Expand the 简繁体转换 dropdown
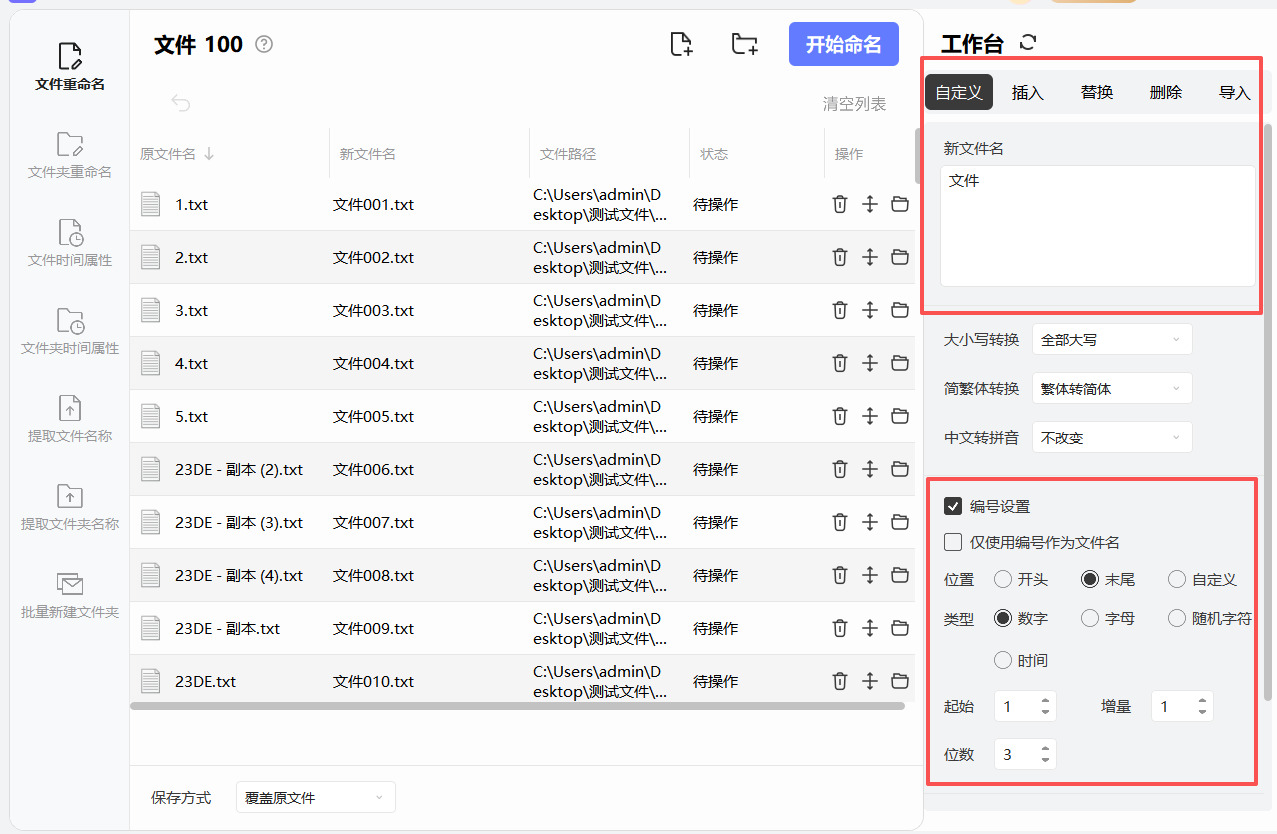The image size is (1277, 834). click(1111, 388)
